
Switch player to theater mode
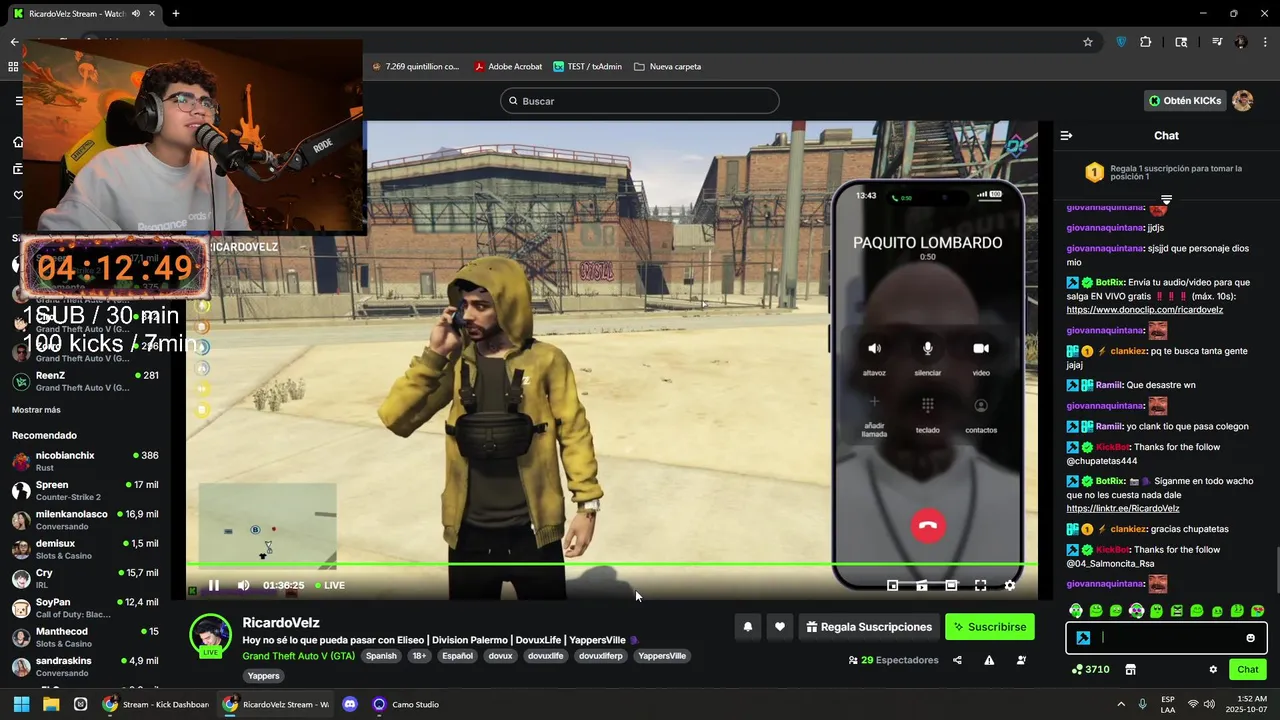click(951, 585)
